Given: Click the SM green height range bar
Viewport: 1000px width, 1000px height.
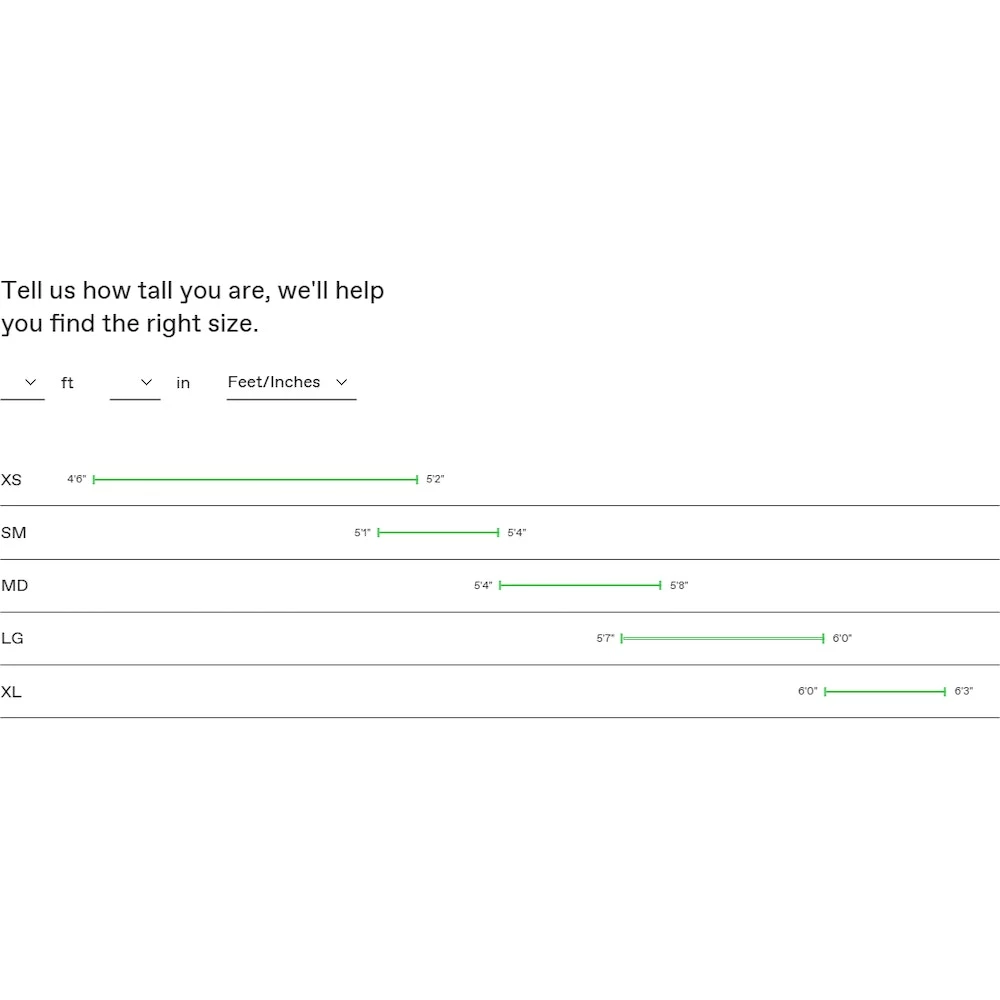Looking at the screenshot, I should (438, 533).
